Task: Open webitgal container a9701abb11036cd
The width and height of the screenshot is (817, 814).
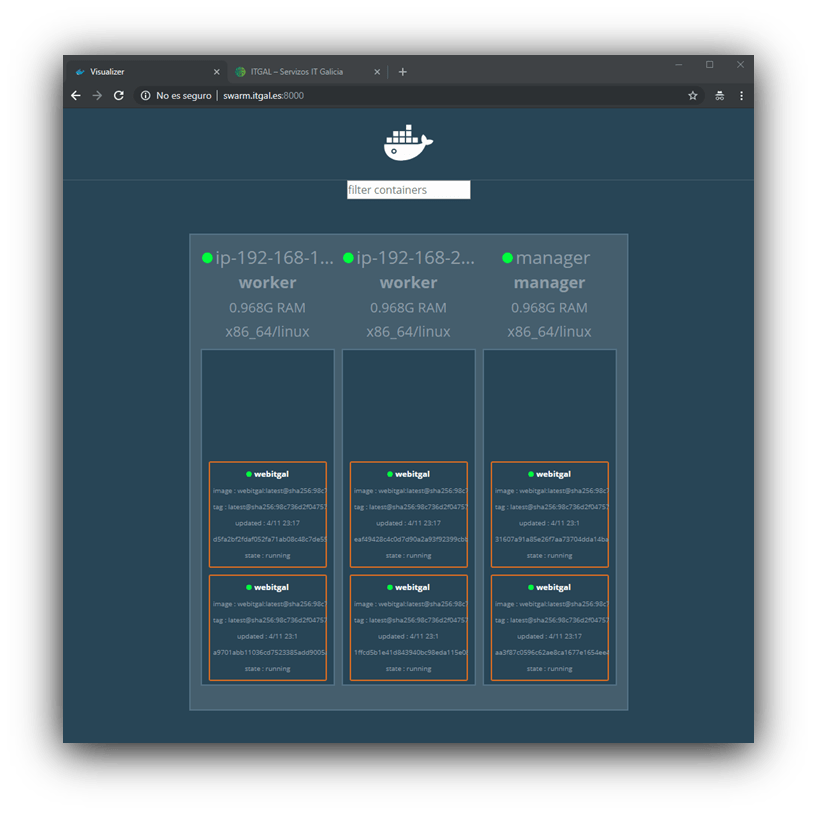Action: pos(268,627)
